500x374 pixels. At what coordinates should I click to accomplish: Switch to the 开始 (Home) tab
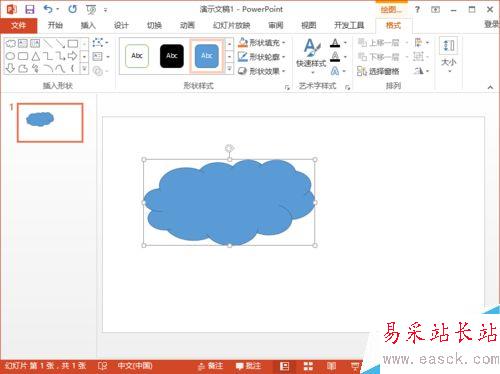(x=55, y=25)
